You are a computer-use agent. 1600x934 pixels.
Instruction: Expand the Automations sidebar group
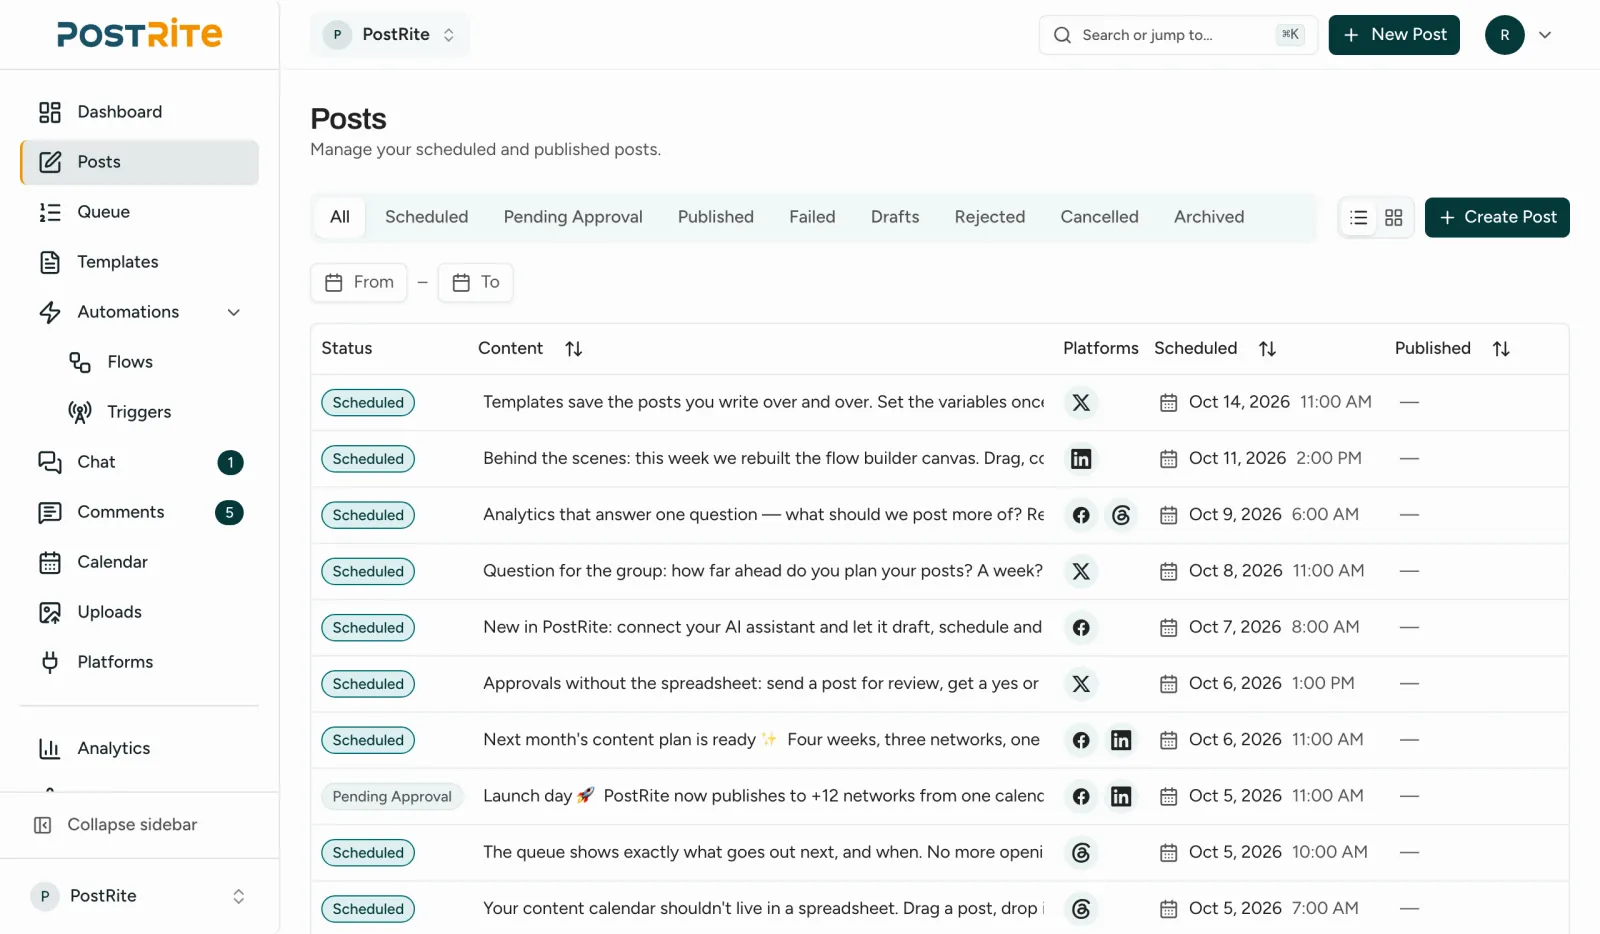pyautogui.click(x=139, y=312)
